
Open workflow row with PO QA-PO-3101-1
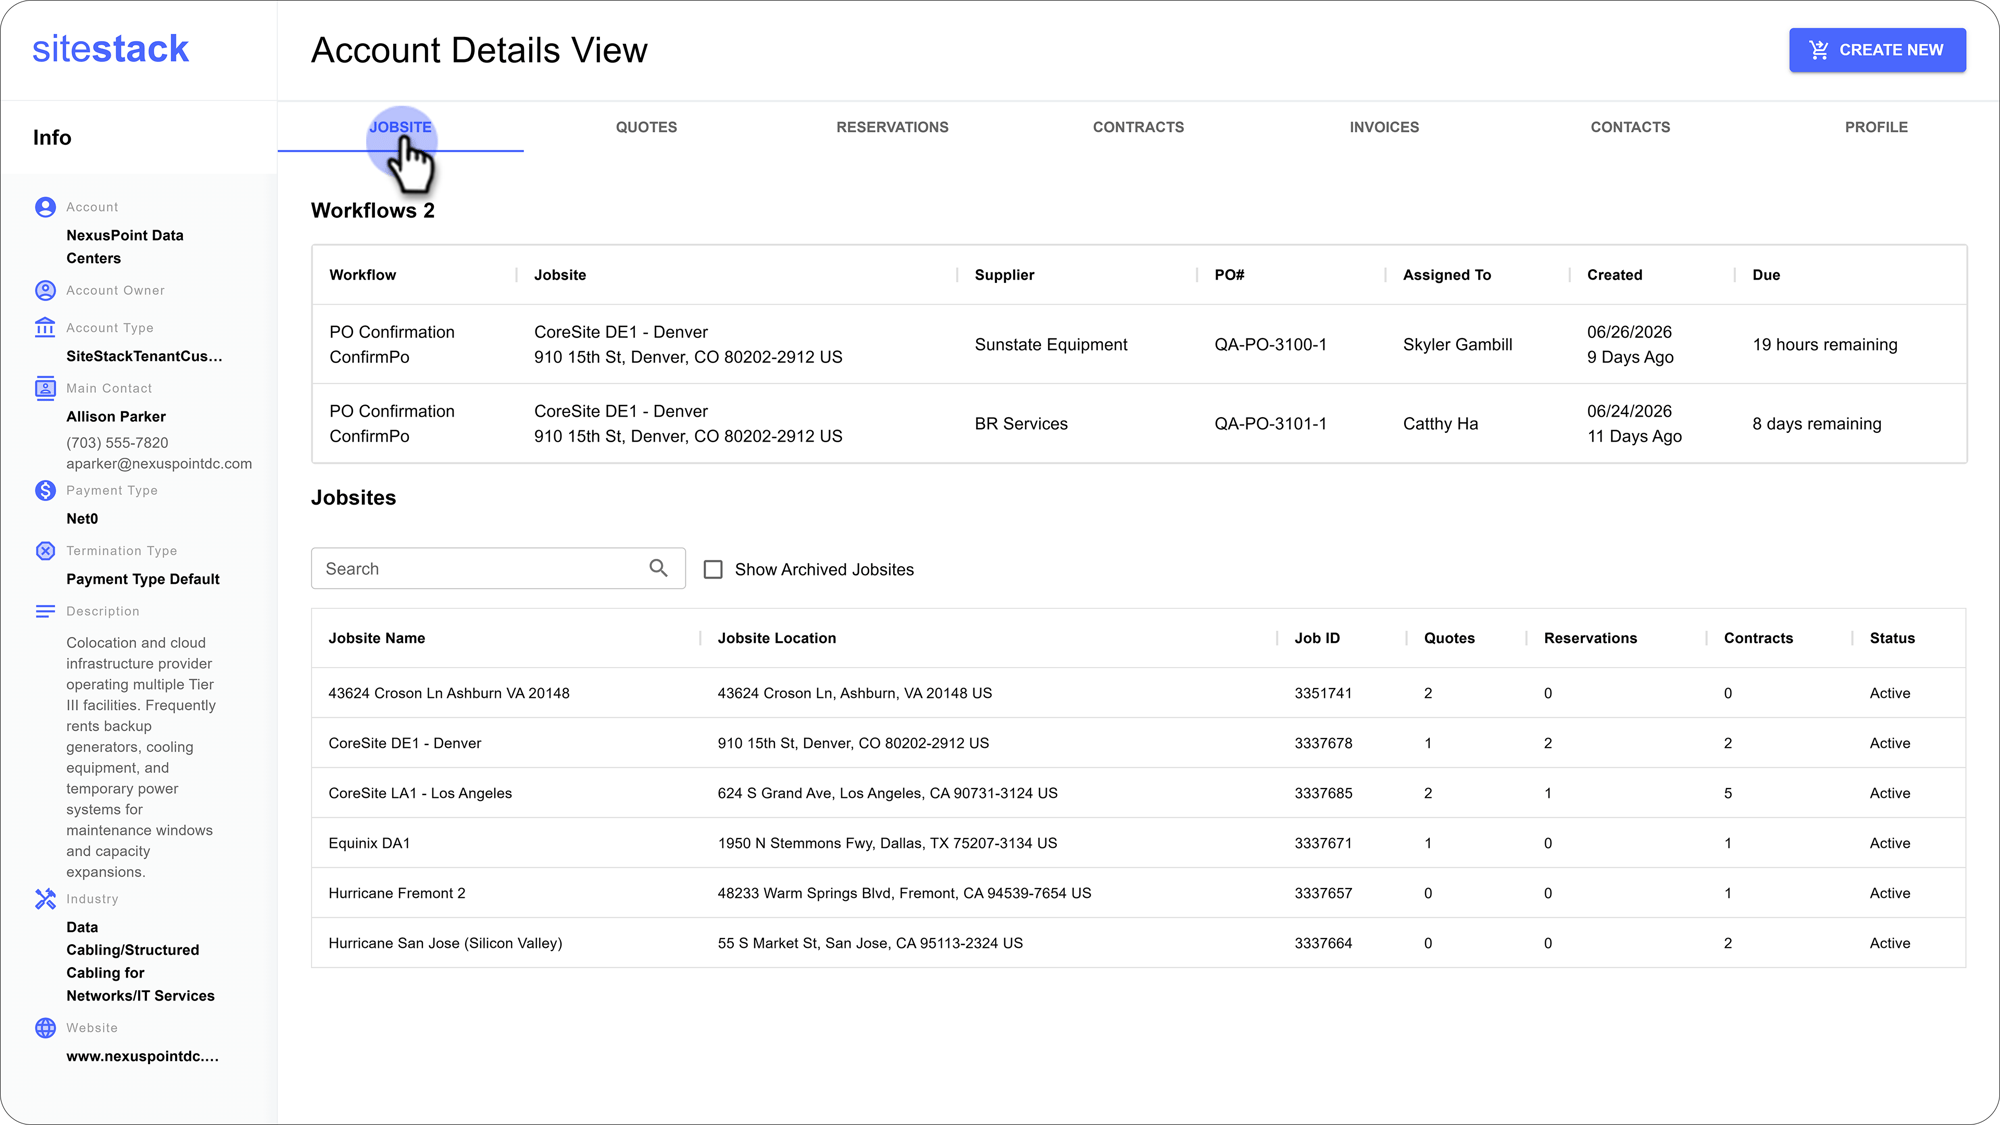1139,423
